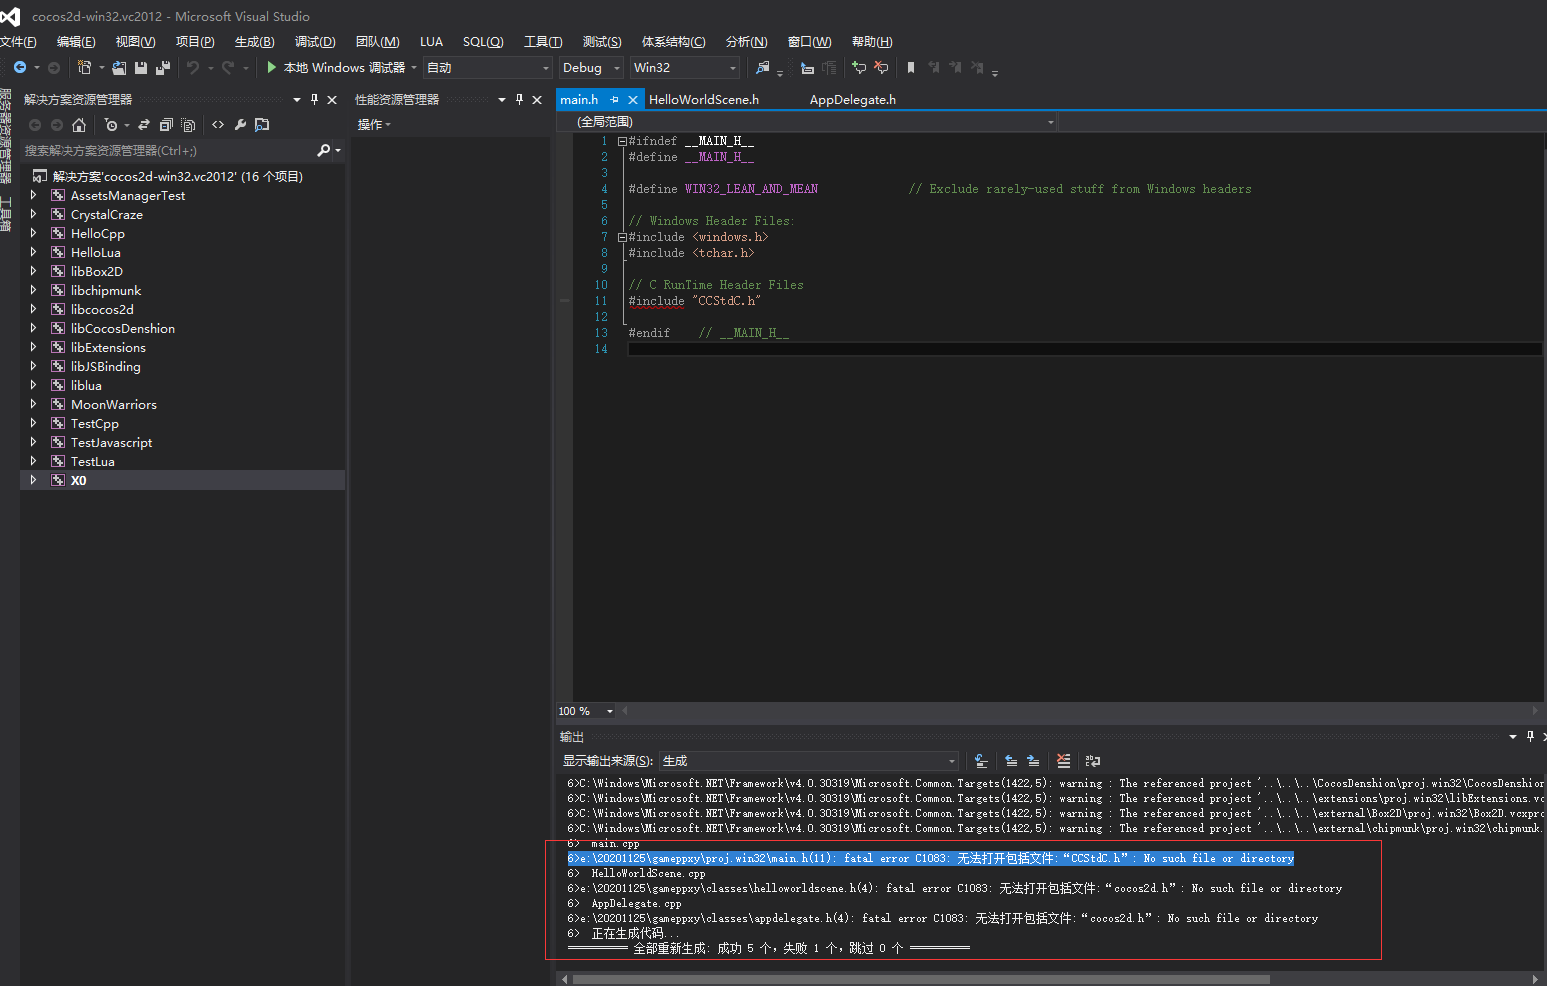Toggle pin on main.h tab
Image resolution: width=1547 pixels, height=986 pixels.
[614, 100]
